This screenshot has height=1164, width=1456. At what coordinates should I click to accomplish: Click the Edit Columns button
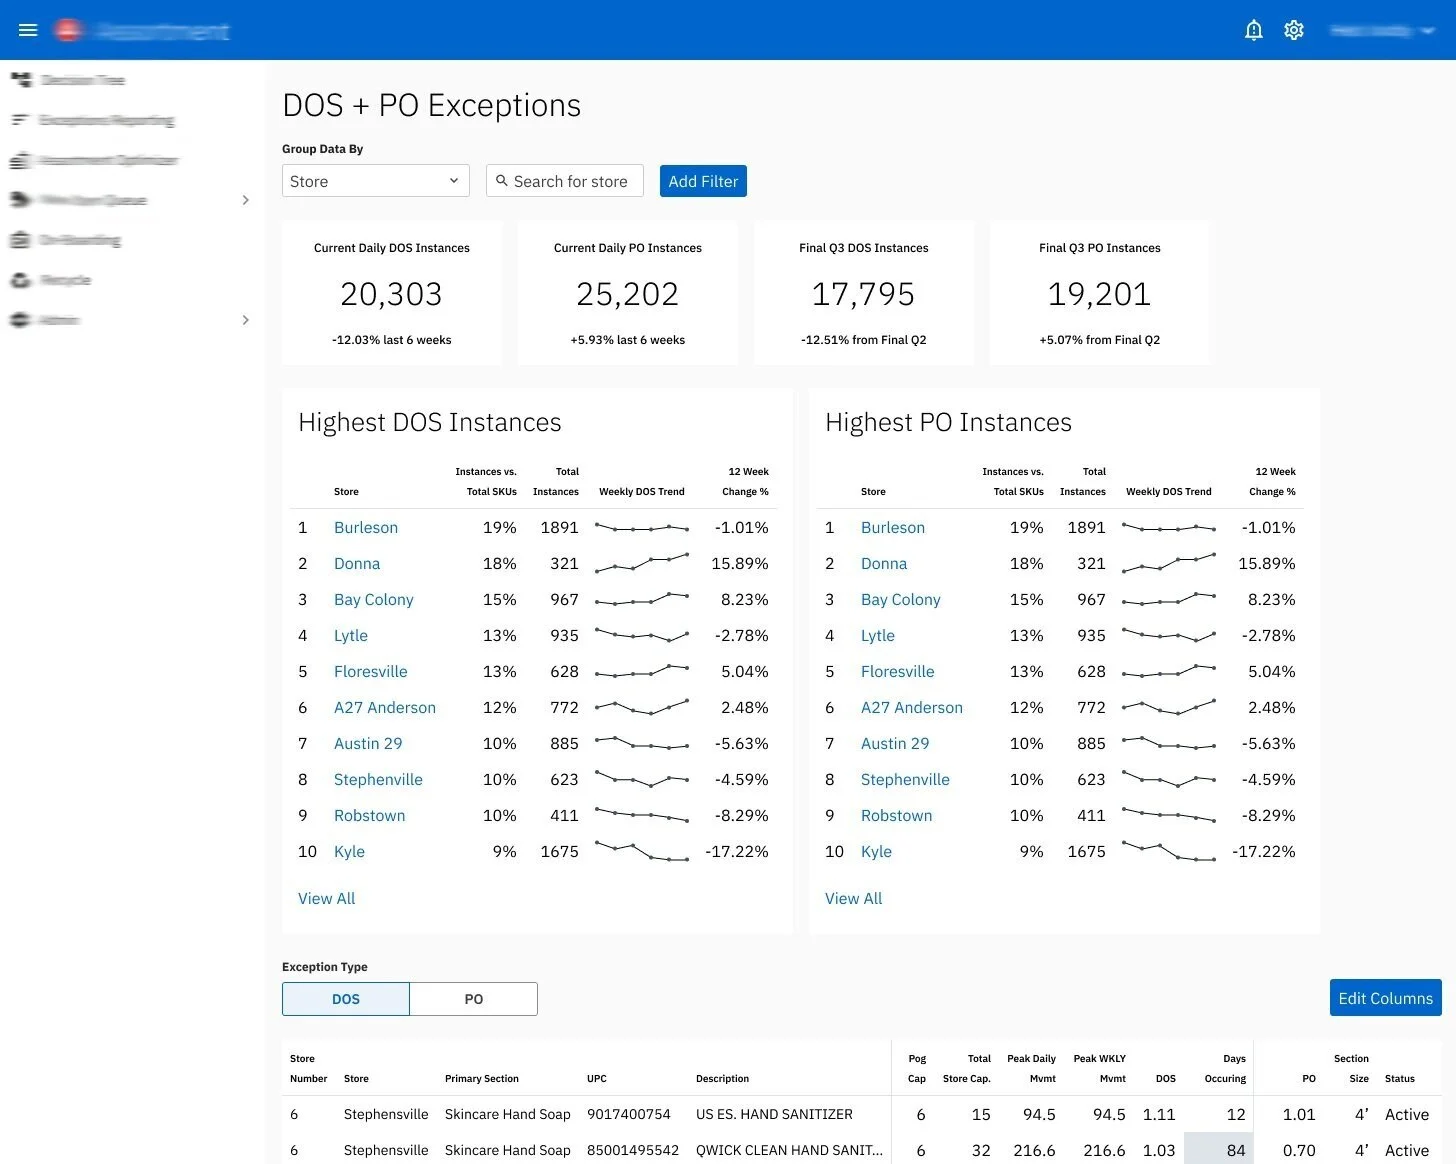tap(1385, 998)
